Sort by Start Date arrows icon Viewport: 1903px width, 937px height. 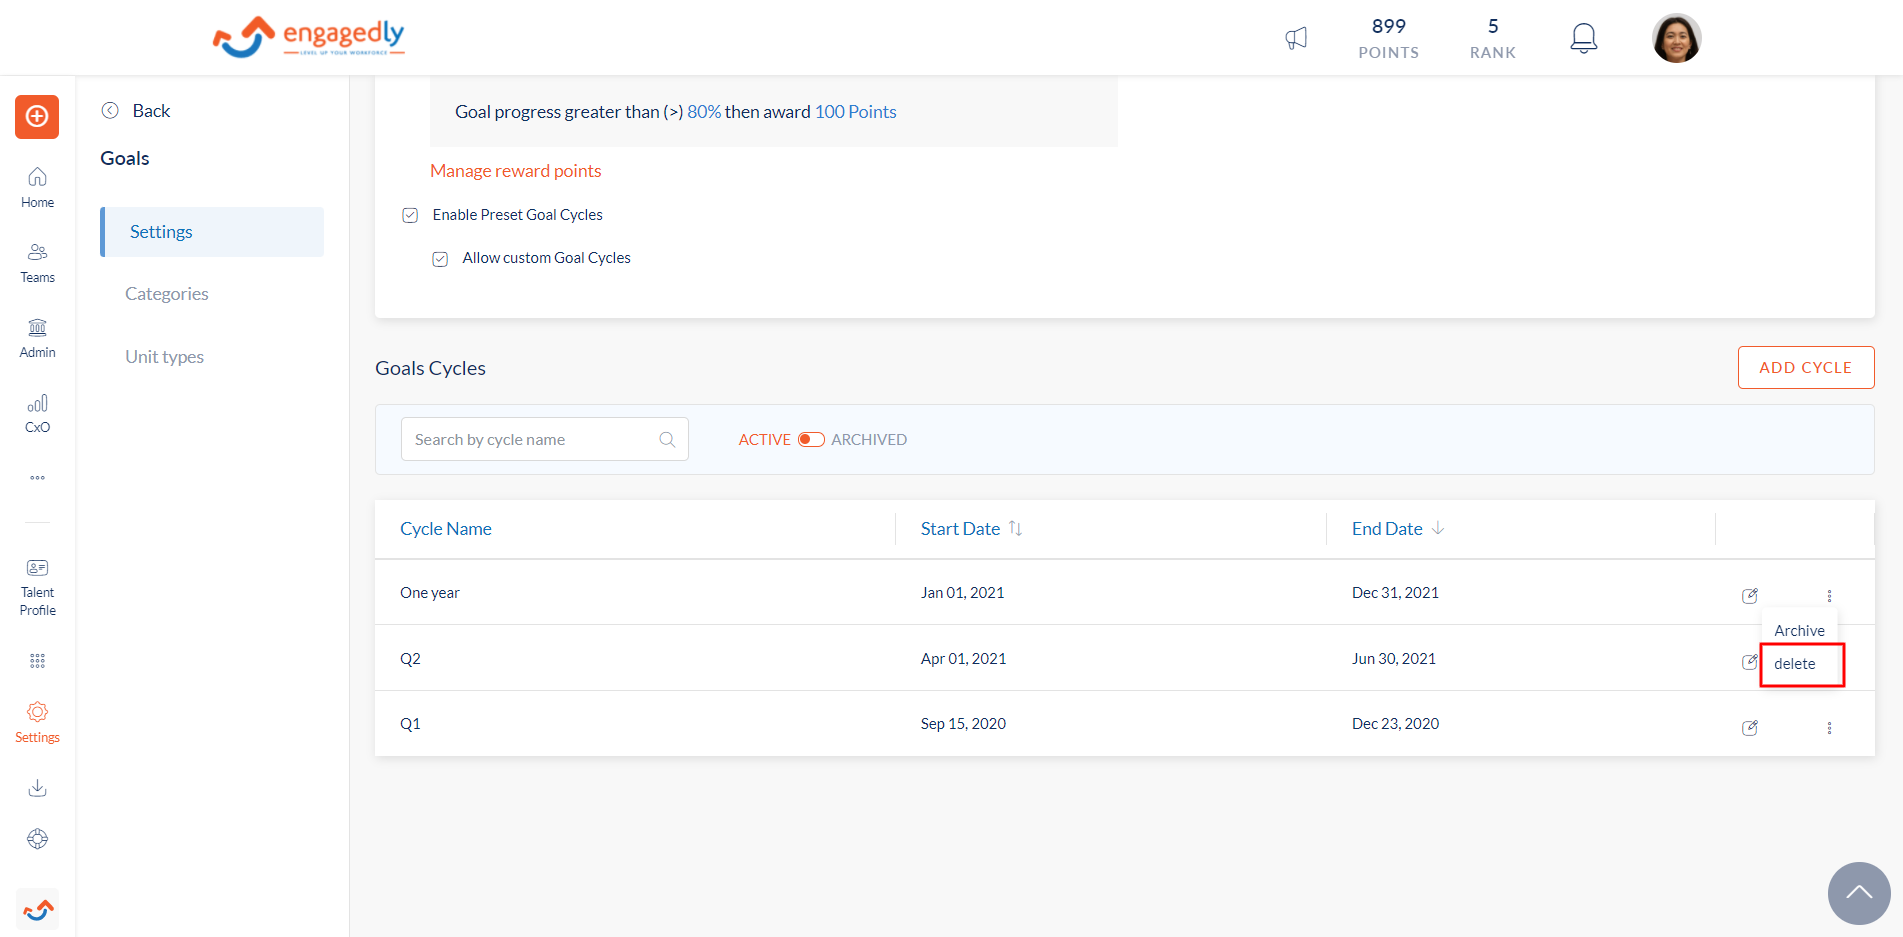pyautogui.click(x=1015, y=528)
